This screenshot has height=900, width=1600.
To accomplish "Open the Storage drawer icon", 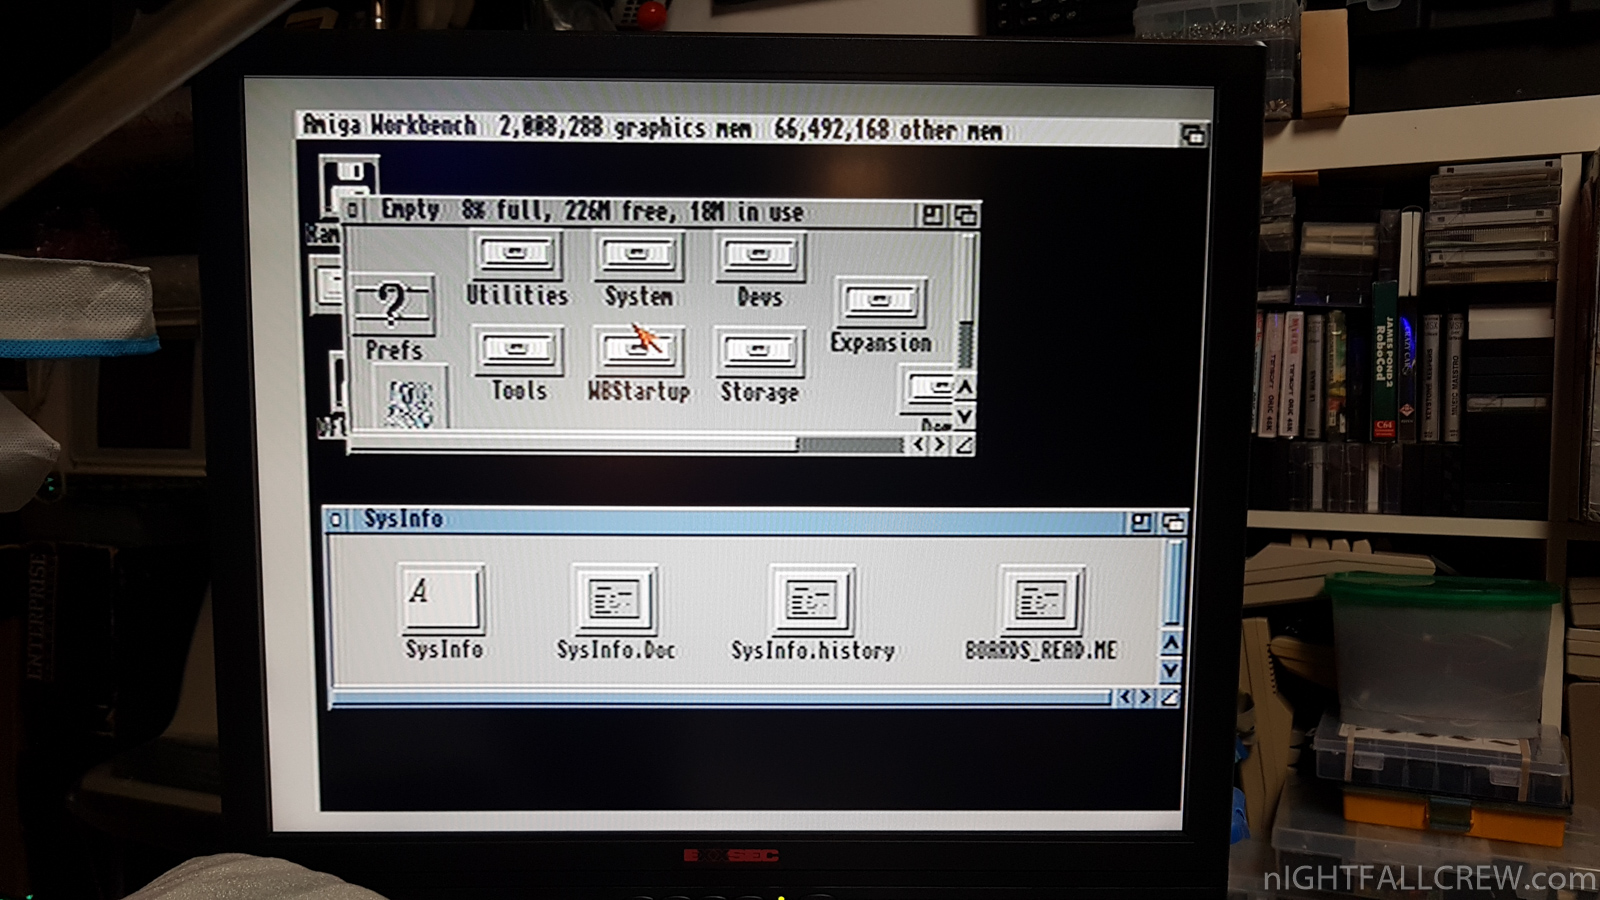I will [x=760, y=352].
